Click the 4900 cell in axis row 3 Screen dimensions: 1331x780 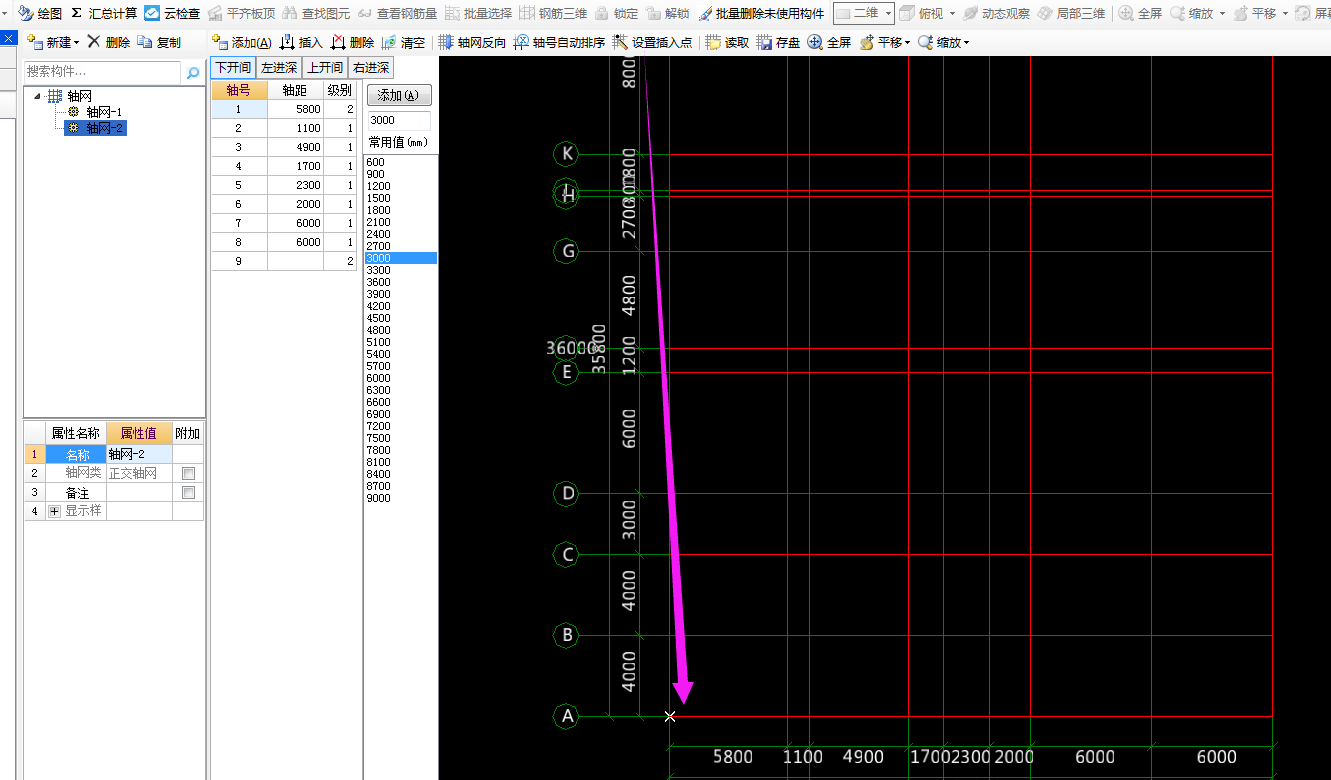(x=295, y=148)
